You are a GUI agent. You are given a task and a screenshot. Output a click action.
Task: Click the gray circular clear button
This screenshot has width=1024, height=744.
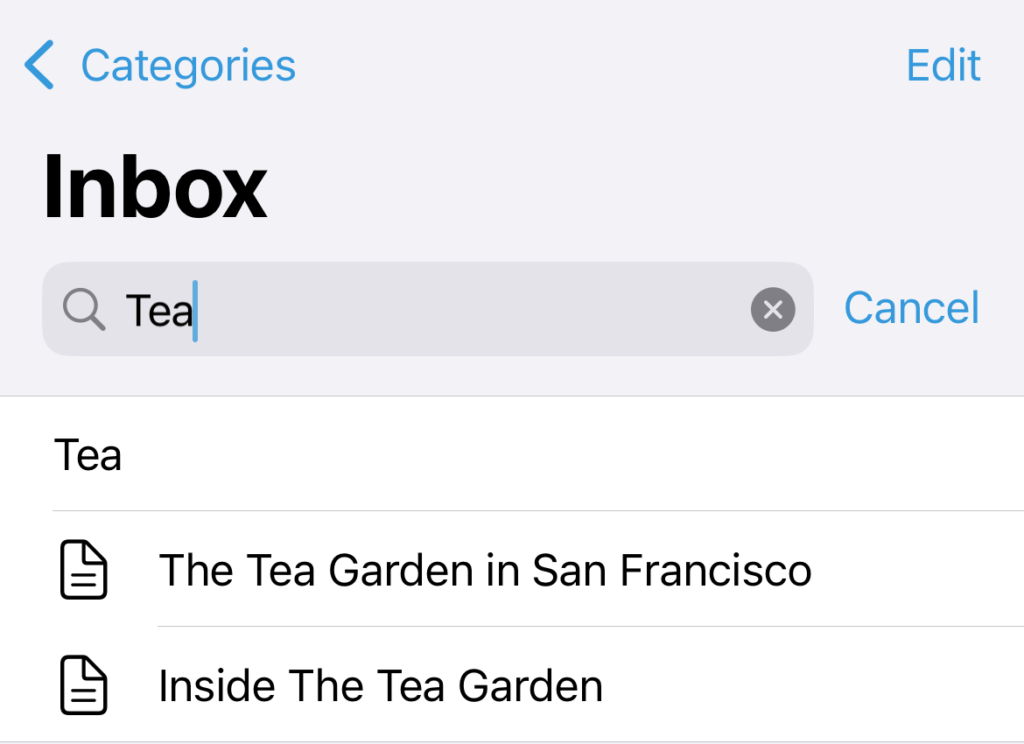click(773, 310)
